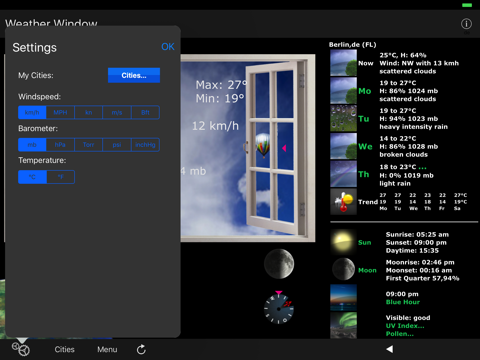This screenshot has width=480, height=360.
Task: Select MPH windspeed unit
Action: point(60,112)
